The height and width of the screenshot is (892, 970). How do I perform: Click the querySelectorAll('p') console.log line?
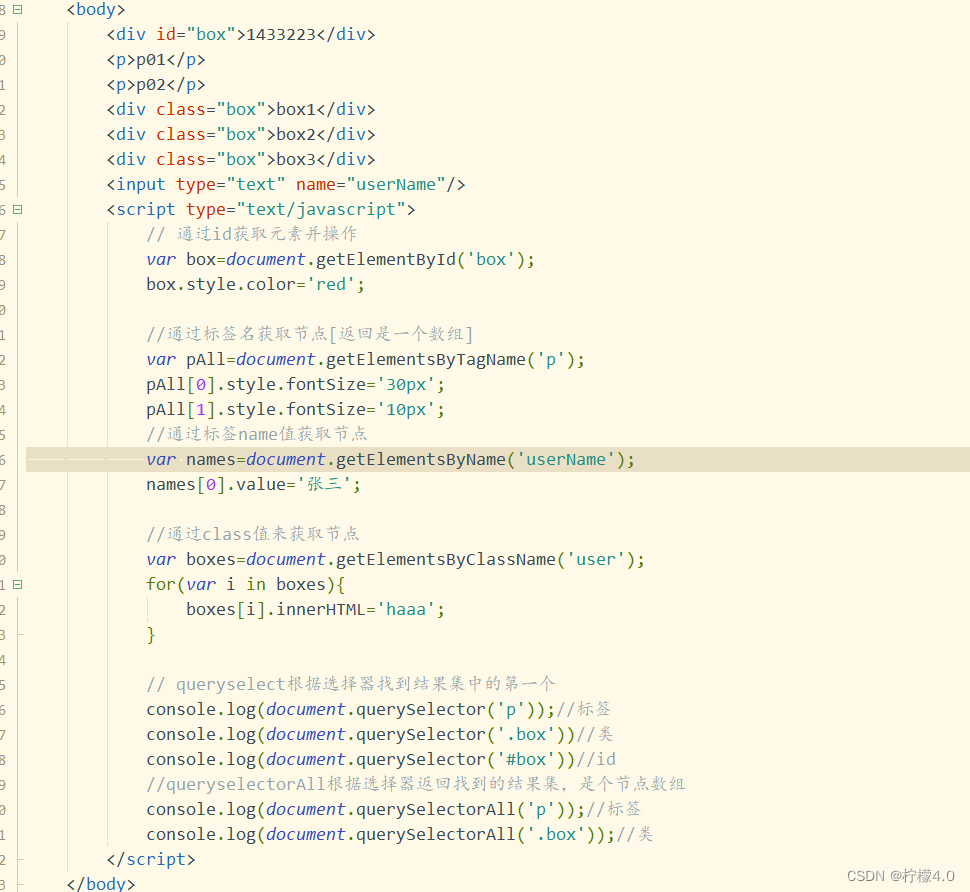point(393,810)
